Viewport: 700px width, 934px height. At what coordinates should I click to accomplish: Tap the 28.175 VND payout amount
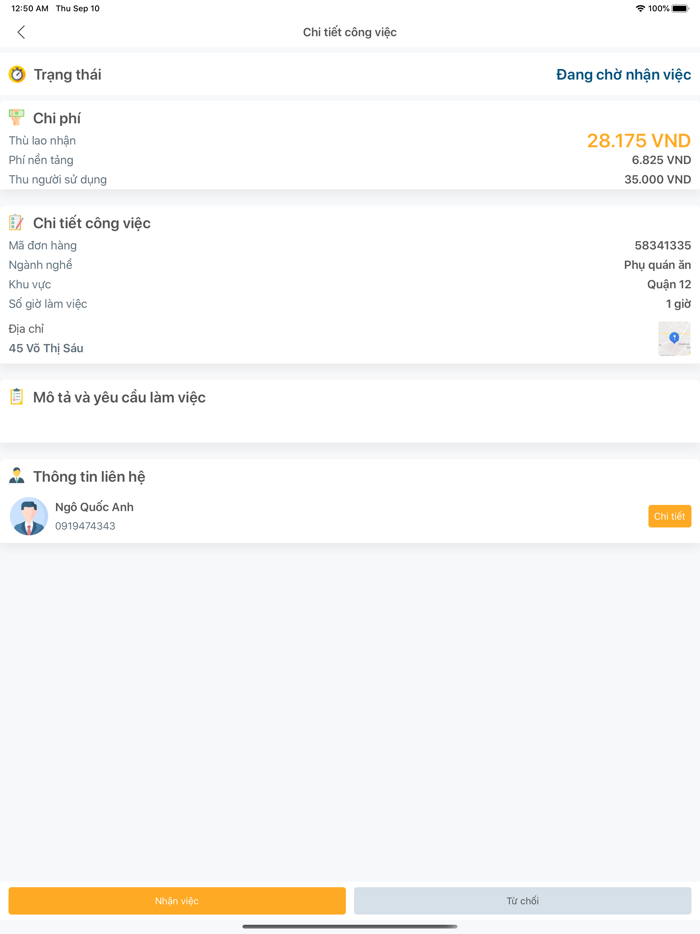coord(638,141)
